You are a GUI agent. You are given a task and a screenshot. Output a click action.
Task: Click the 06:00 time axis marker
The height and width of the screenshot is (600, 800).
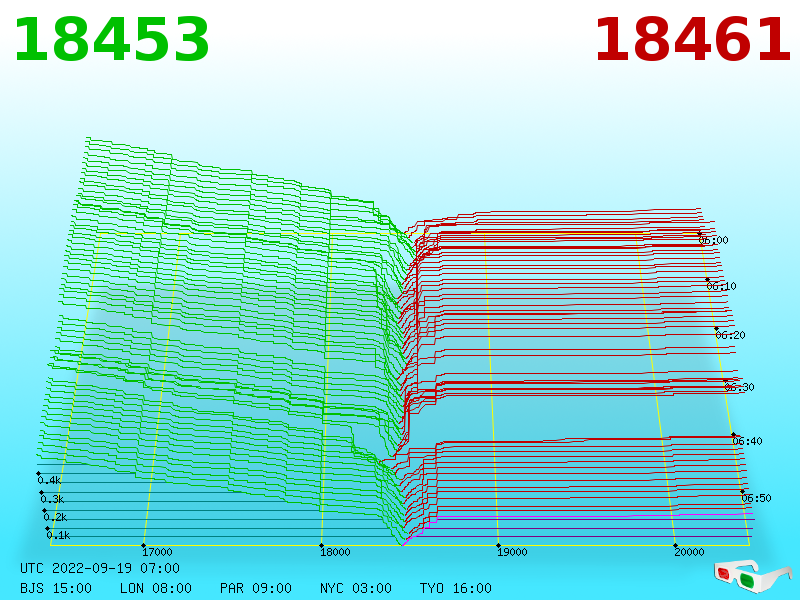713,240
